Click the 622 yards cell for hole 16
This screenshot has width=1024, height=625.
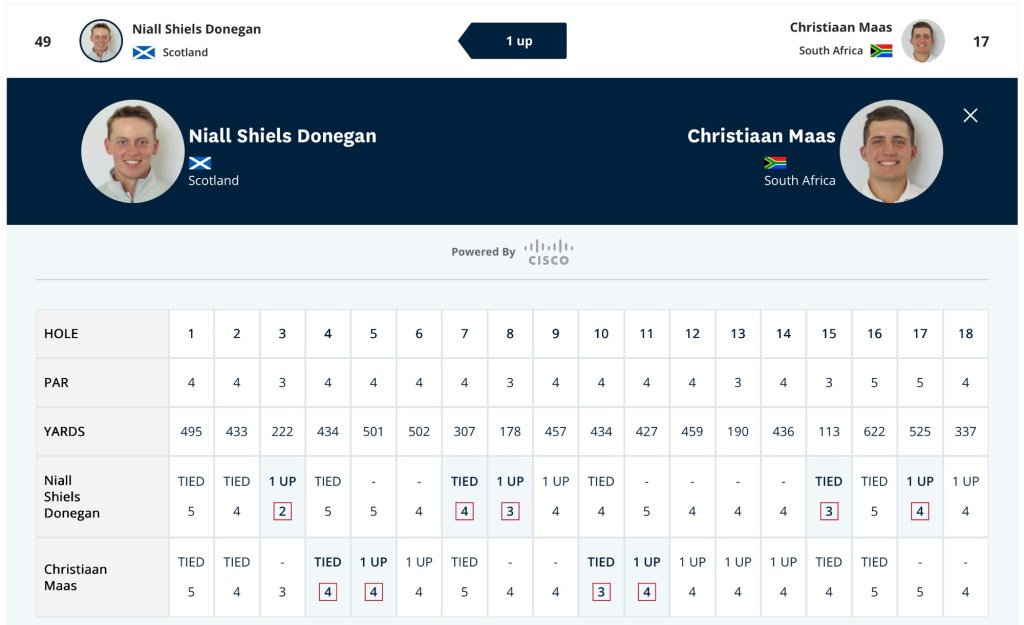[x=874, y=432]
